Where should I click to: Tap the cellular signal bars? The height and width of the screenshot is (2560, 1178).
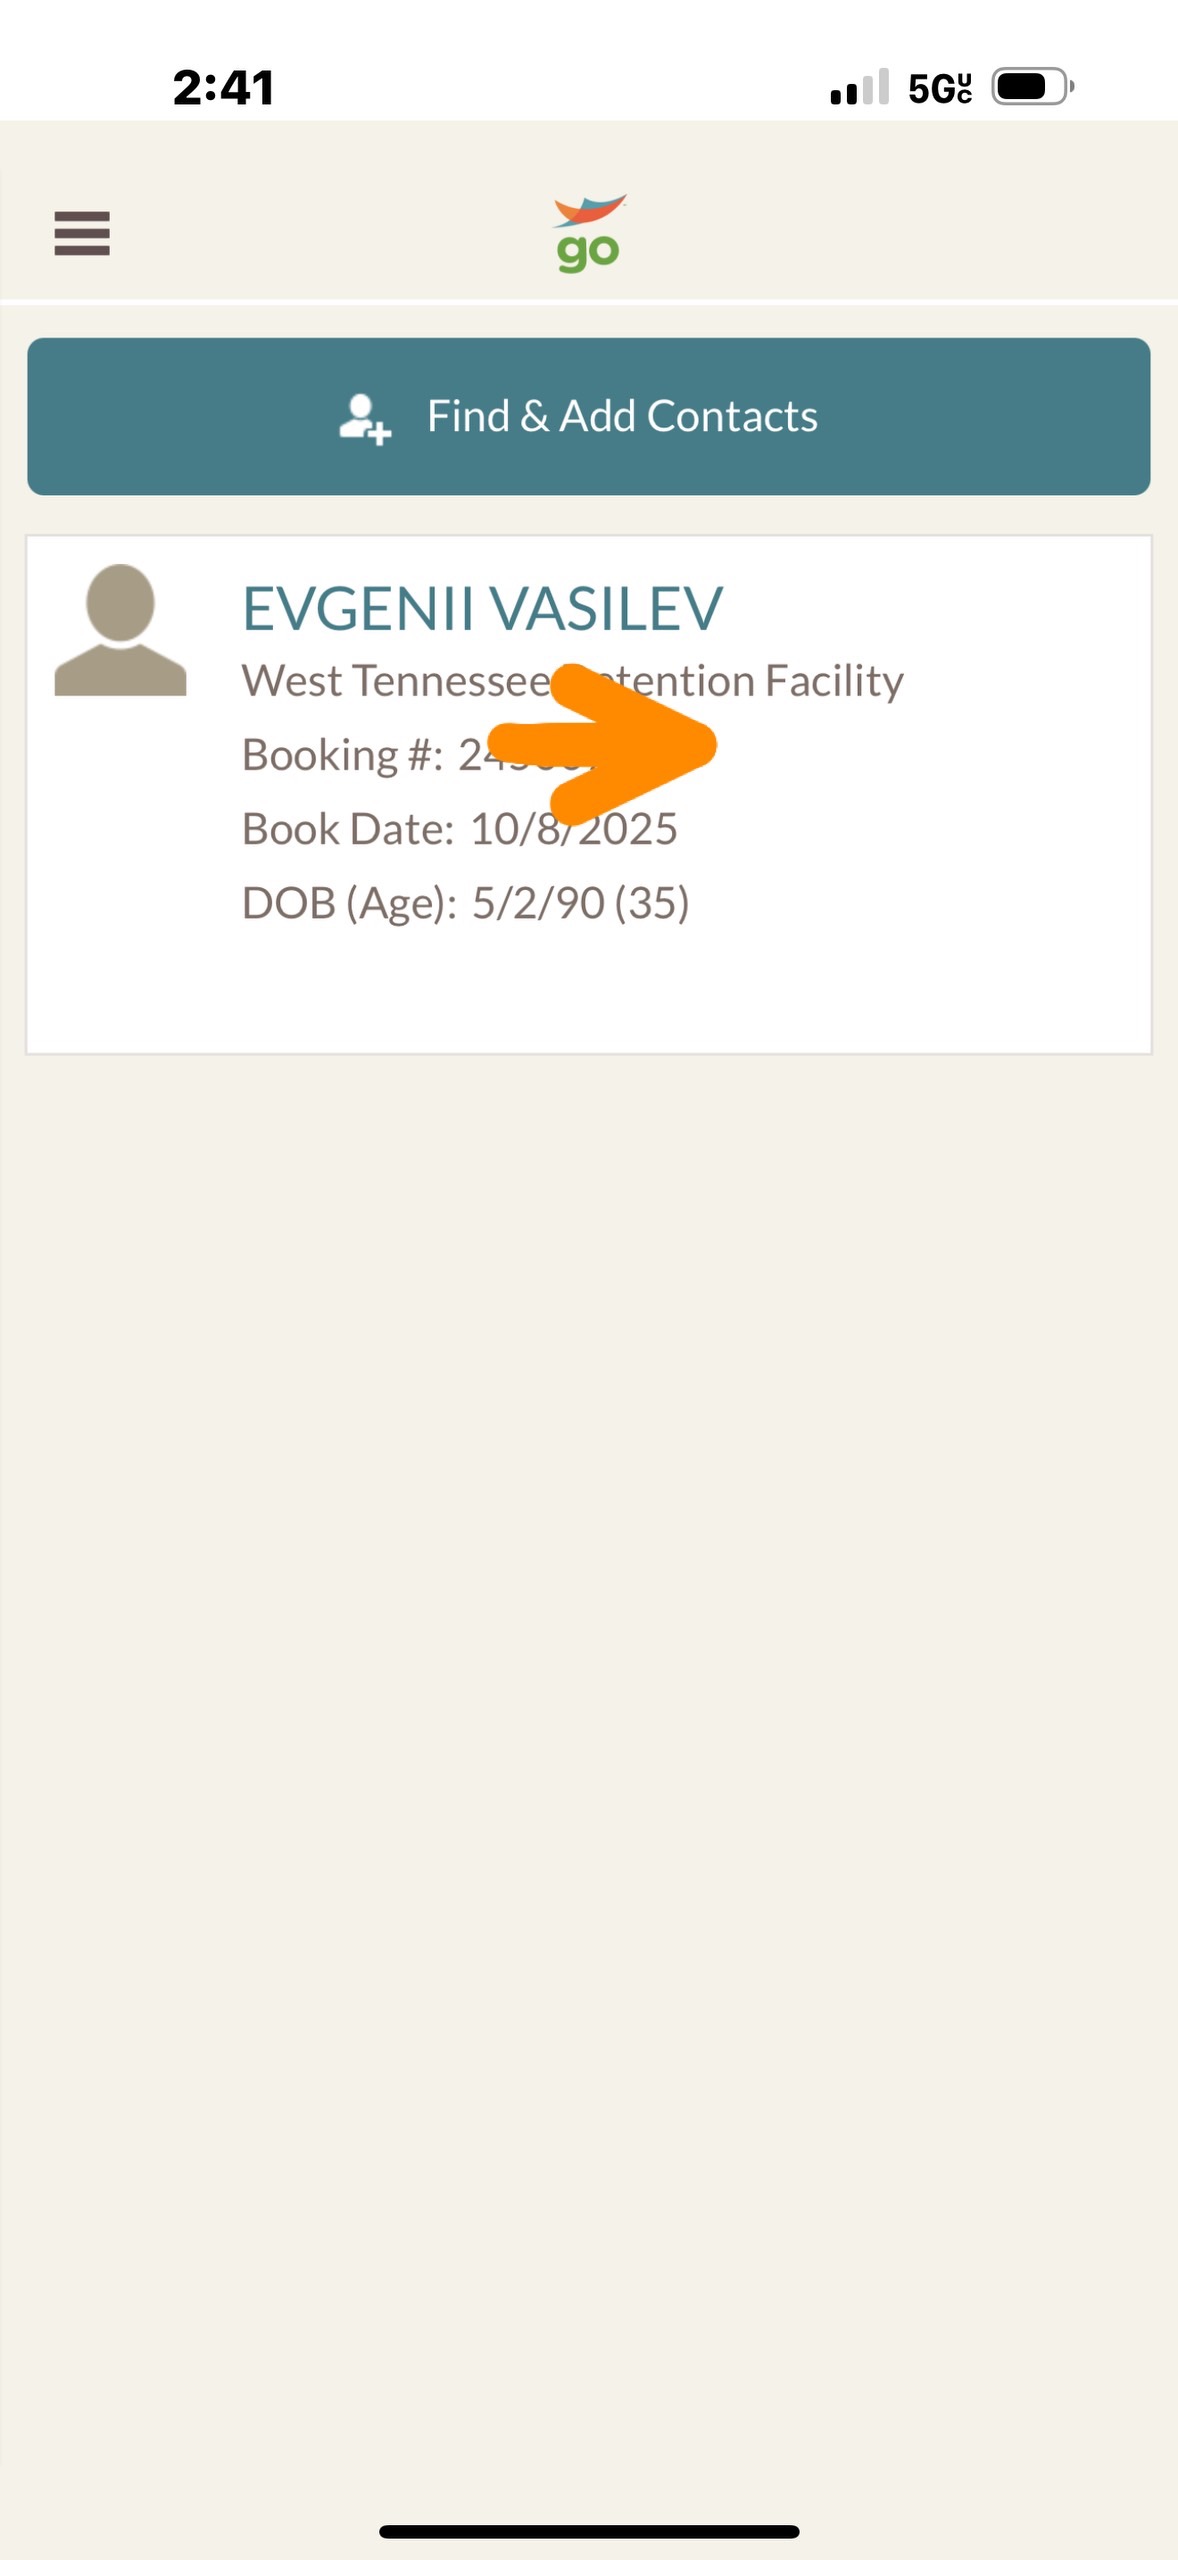860,87
